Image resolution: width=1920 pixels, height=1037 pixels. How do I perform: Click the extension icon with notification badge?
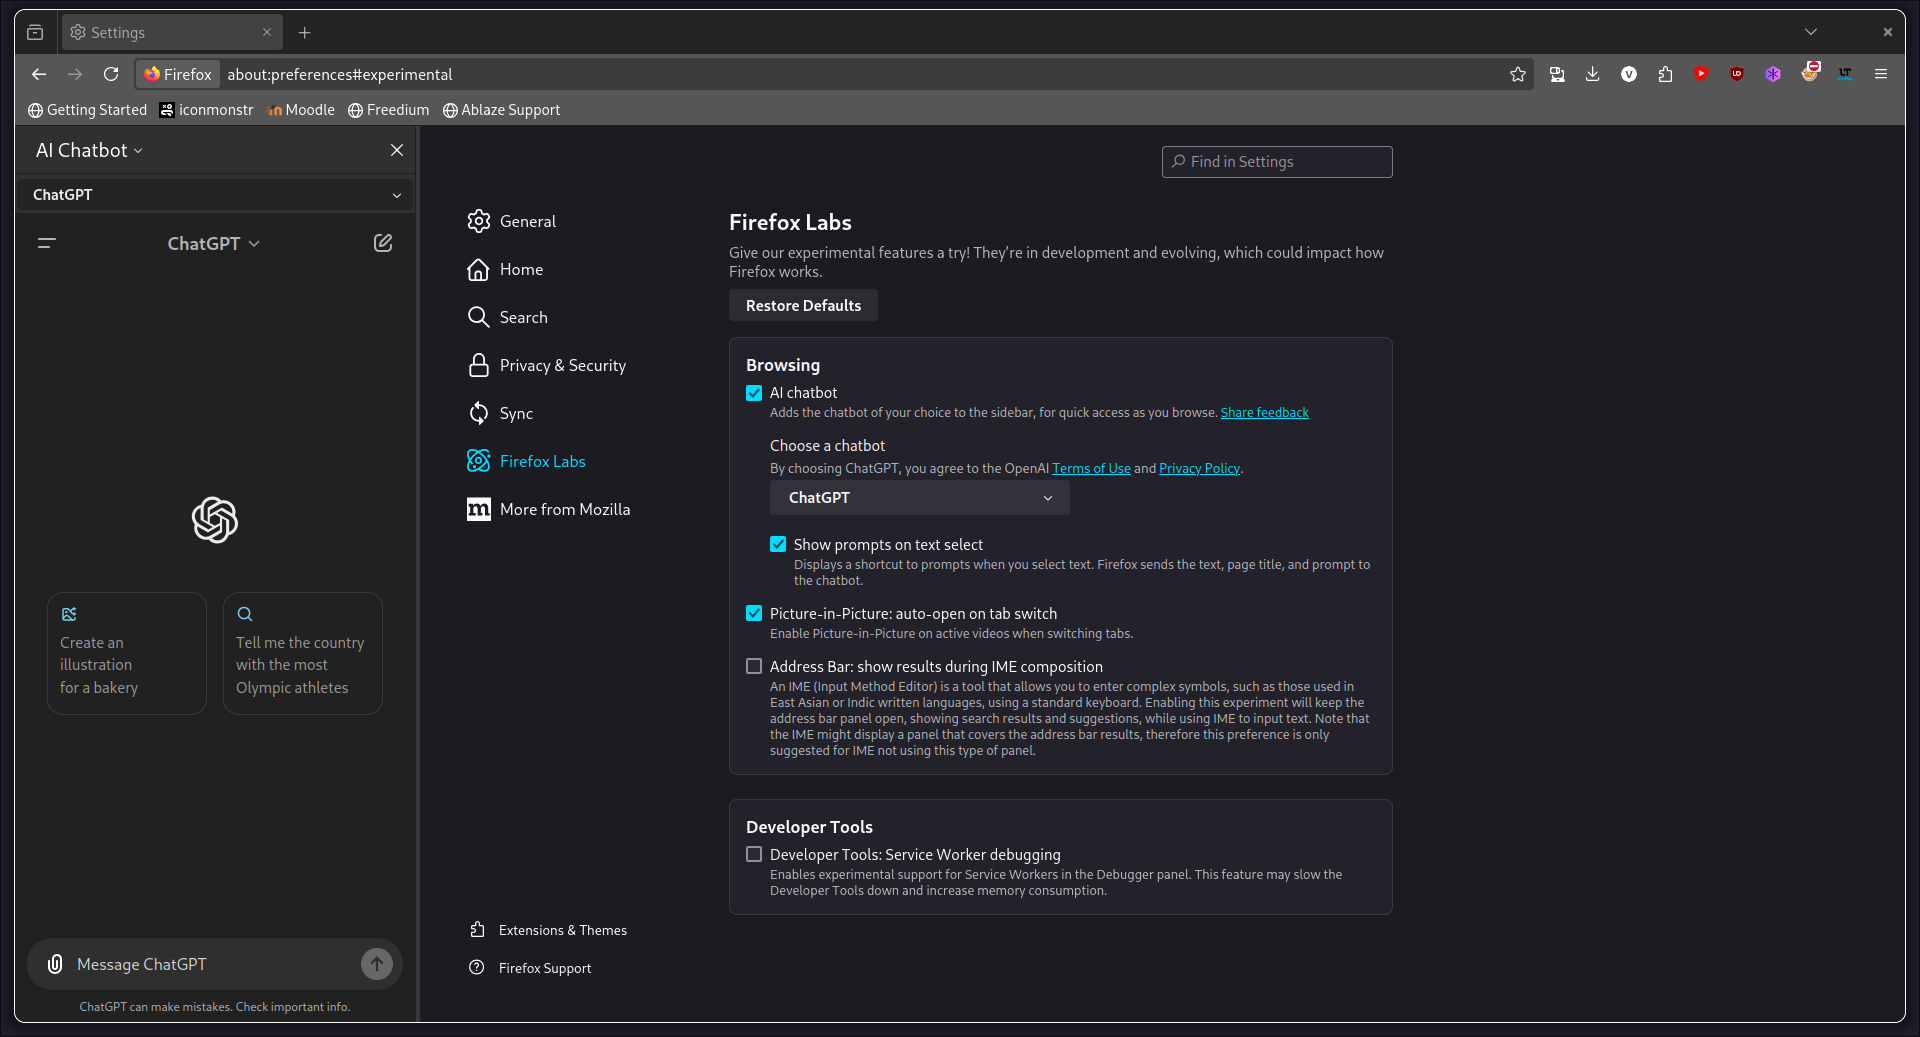pyautogui.click(x=1810, y=72)
